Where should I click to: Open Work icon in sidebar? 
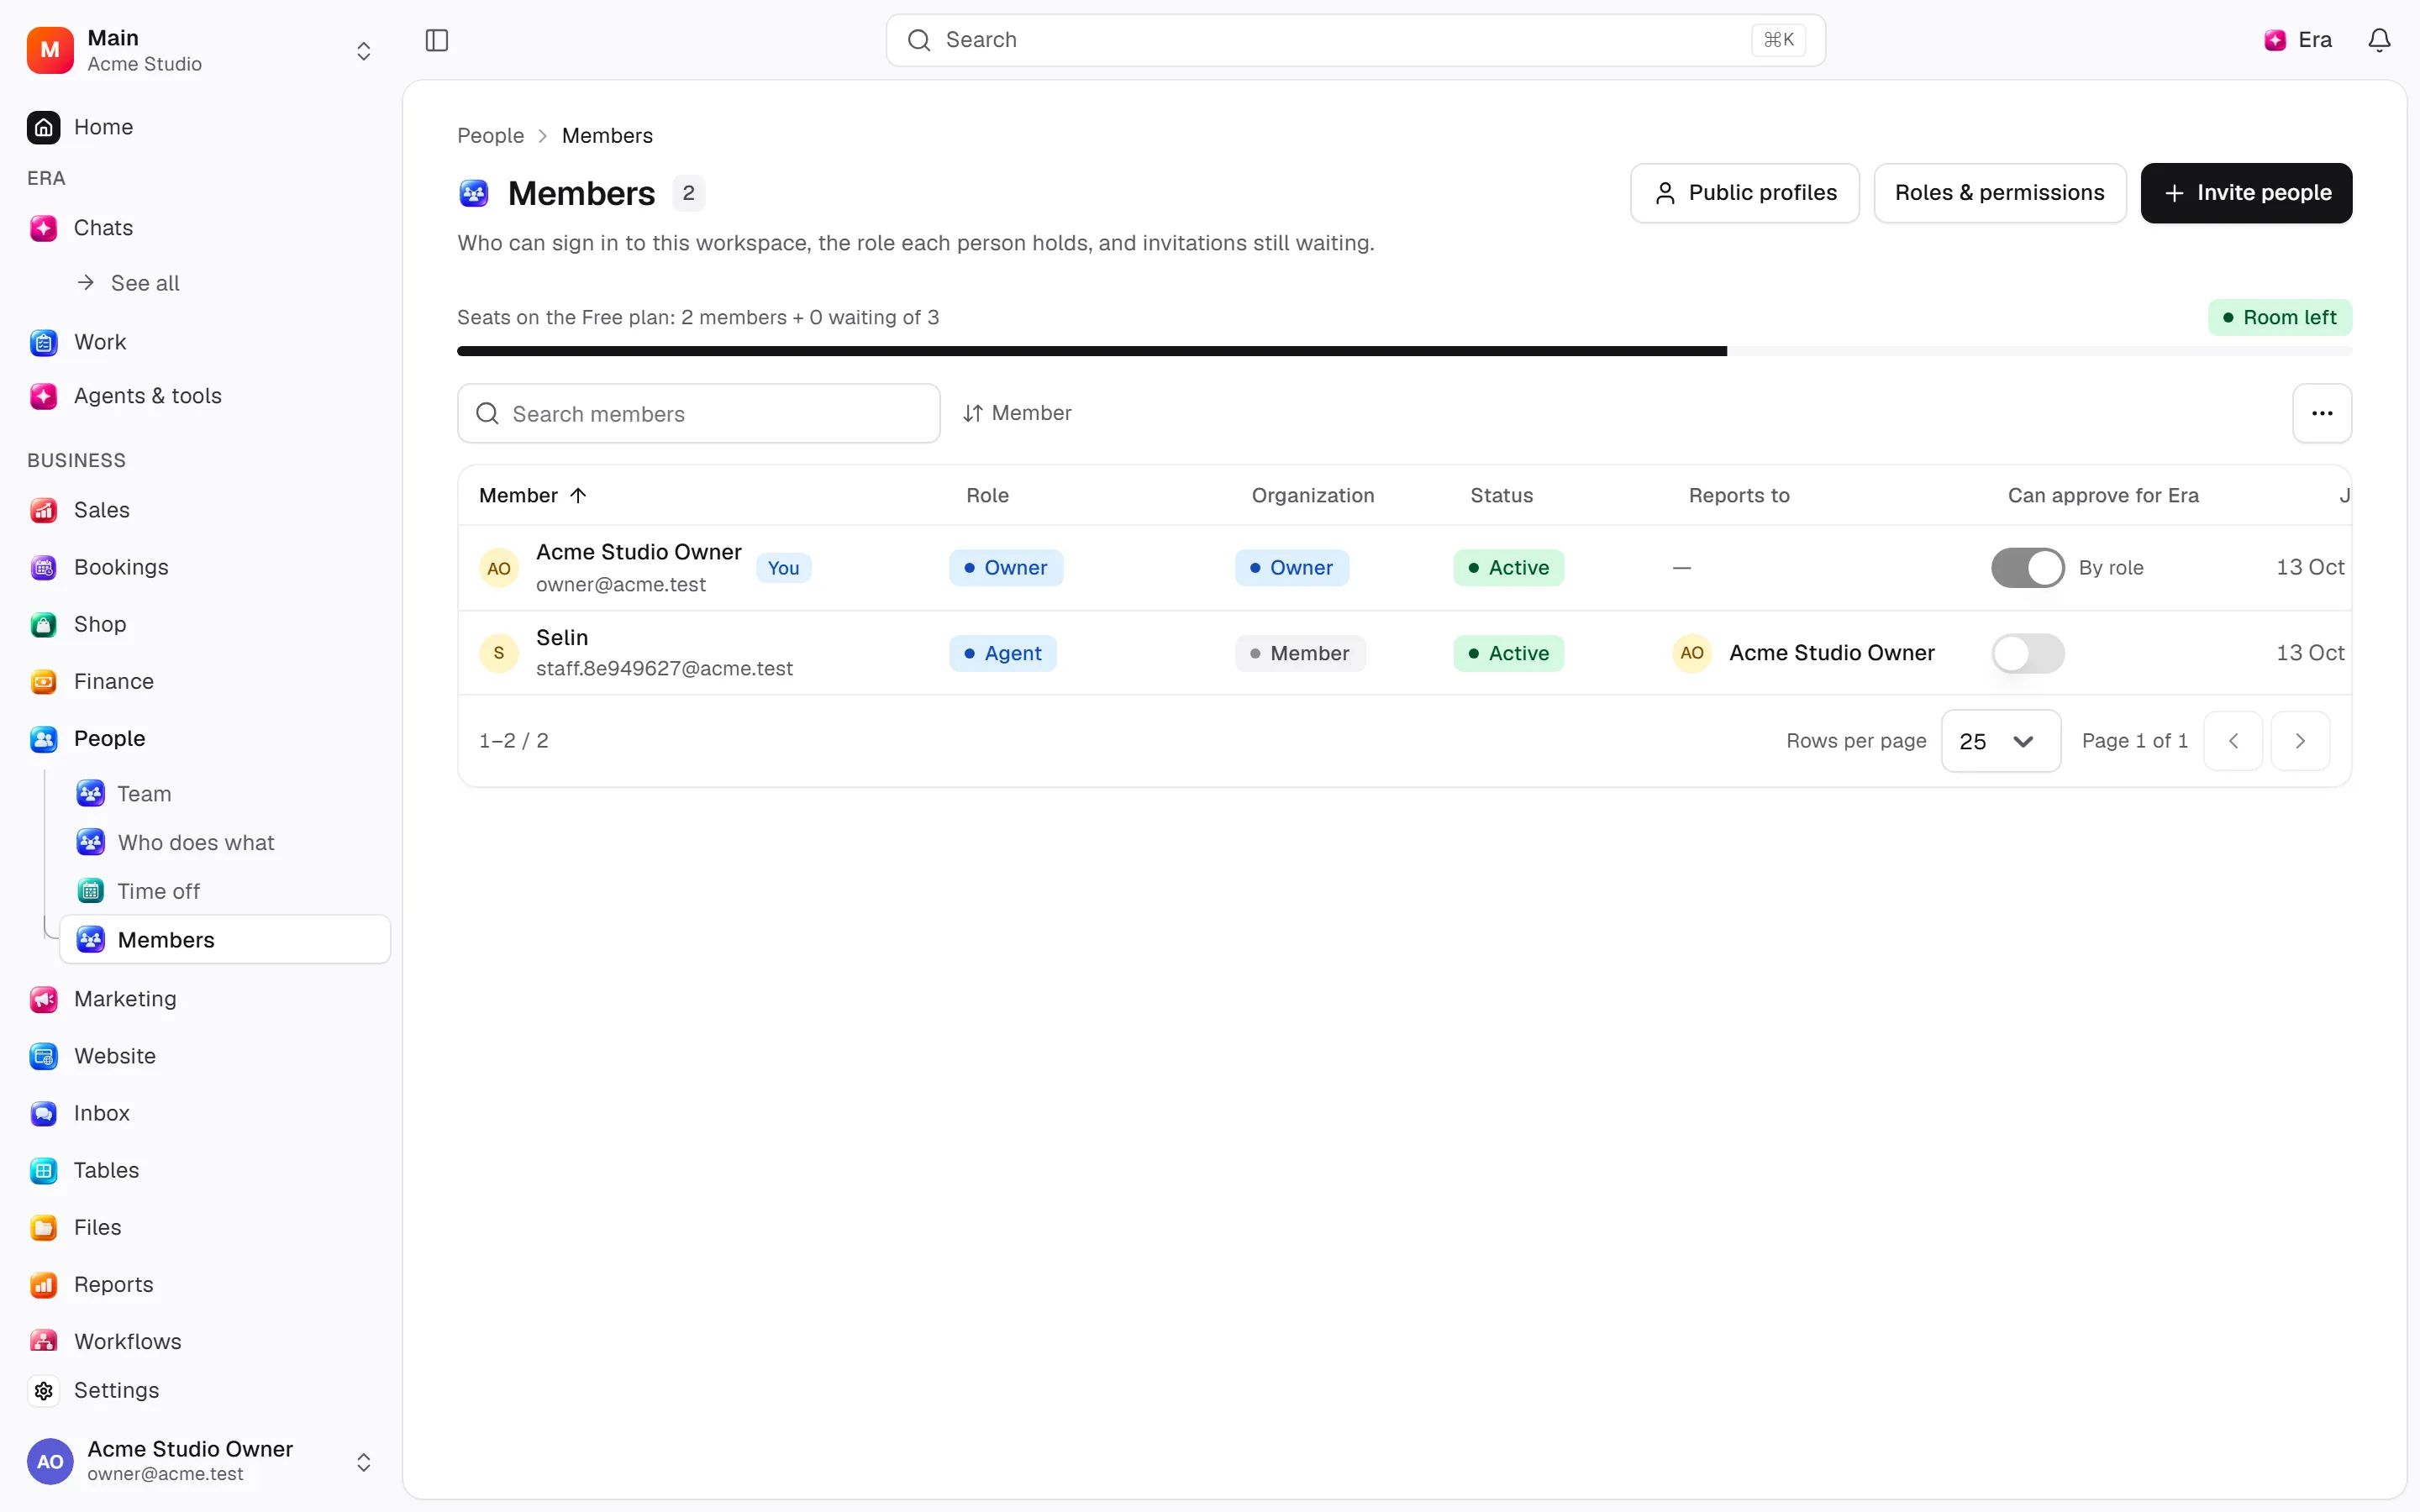(x=43, y=342)
